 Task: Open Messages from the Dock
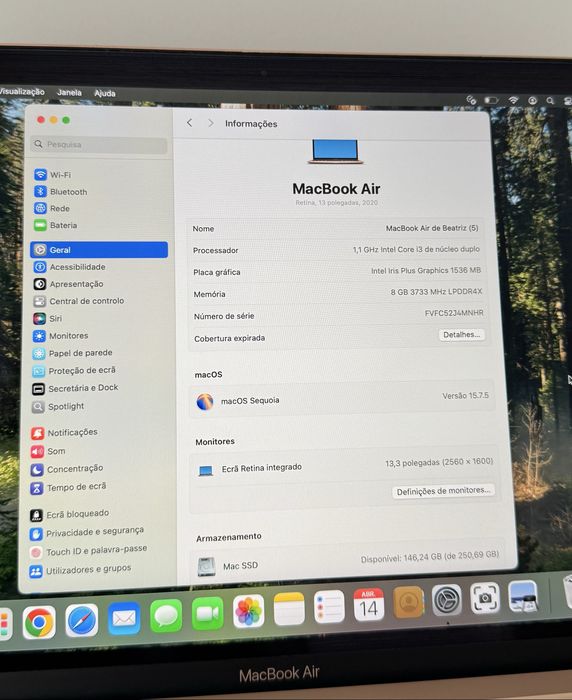tap(166, 616)
